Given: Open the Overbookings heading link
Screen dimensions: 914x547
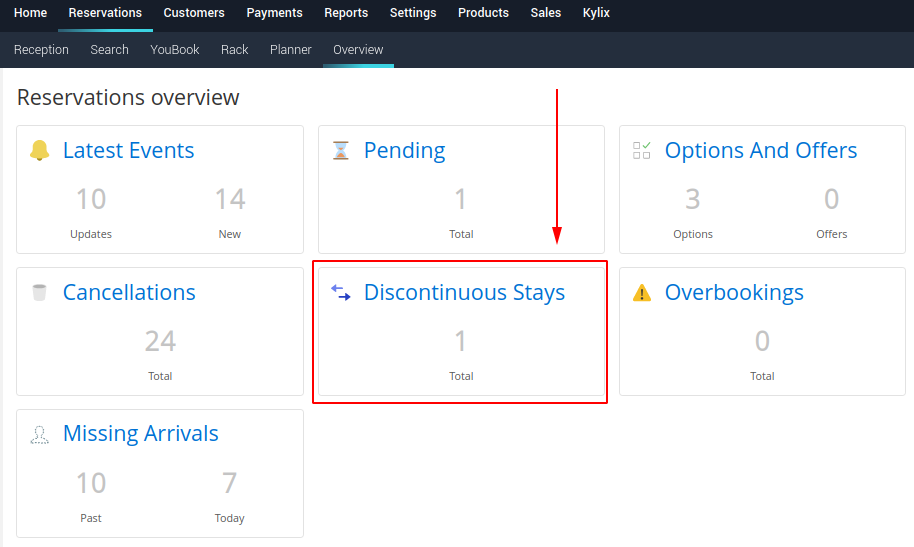Looking at the screenshot, I should coord(734,293).
